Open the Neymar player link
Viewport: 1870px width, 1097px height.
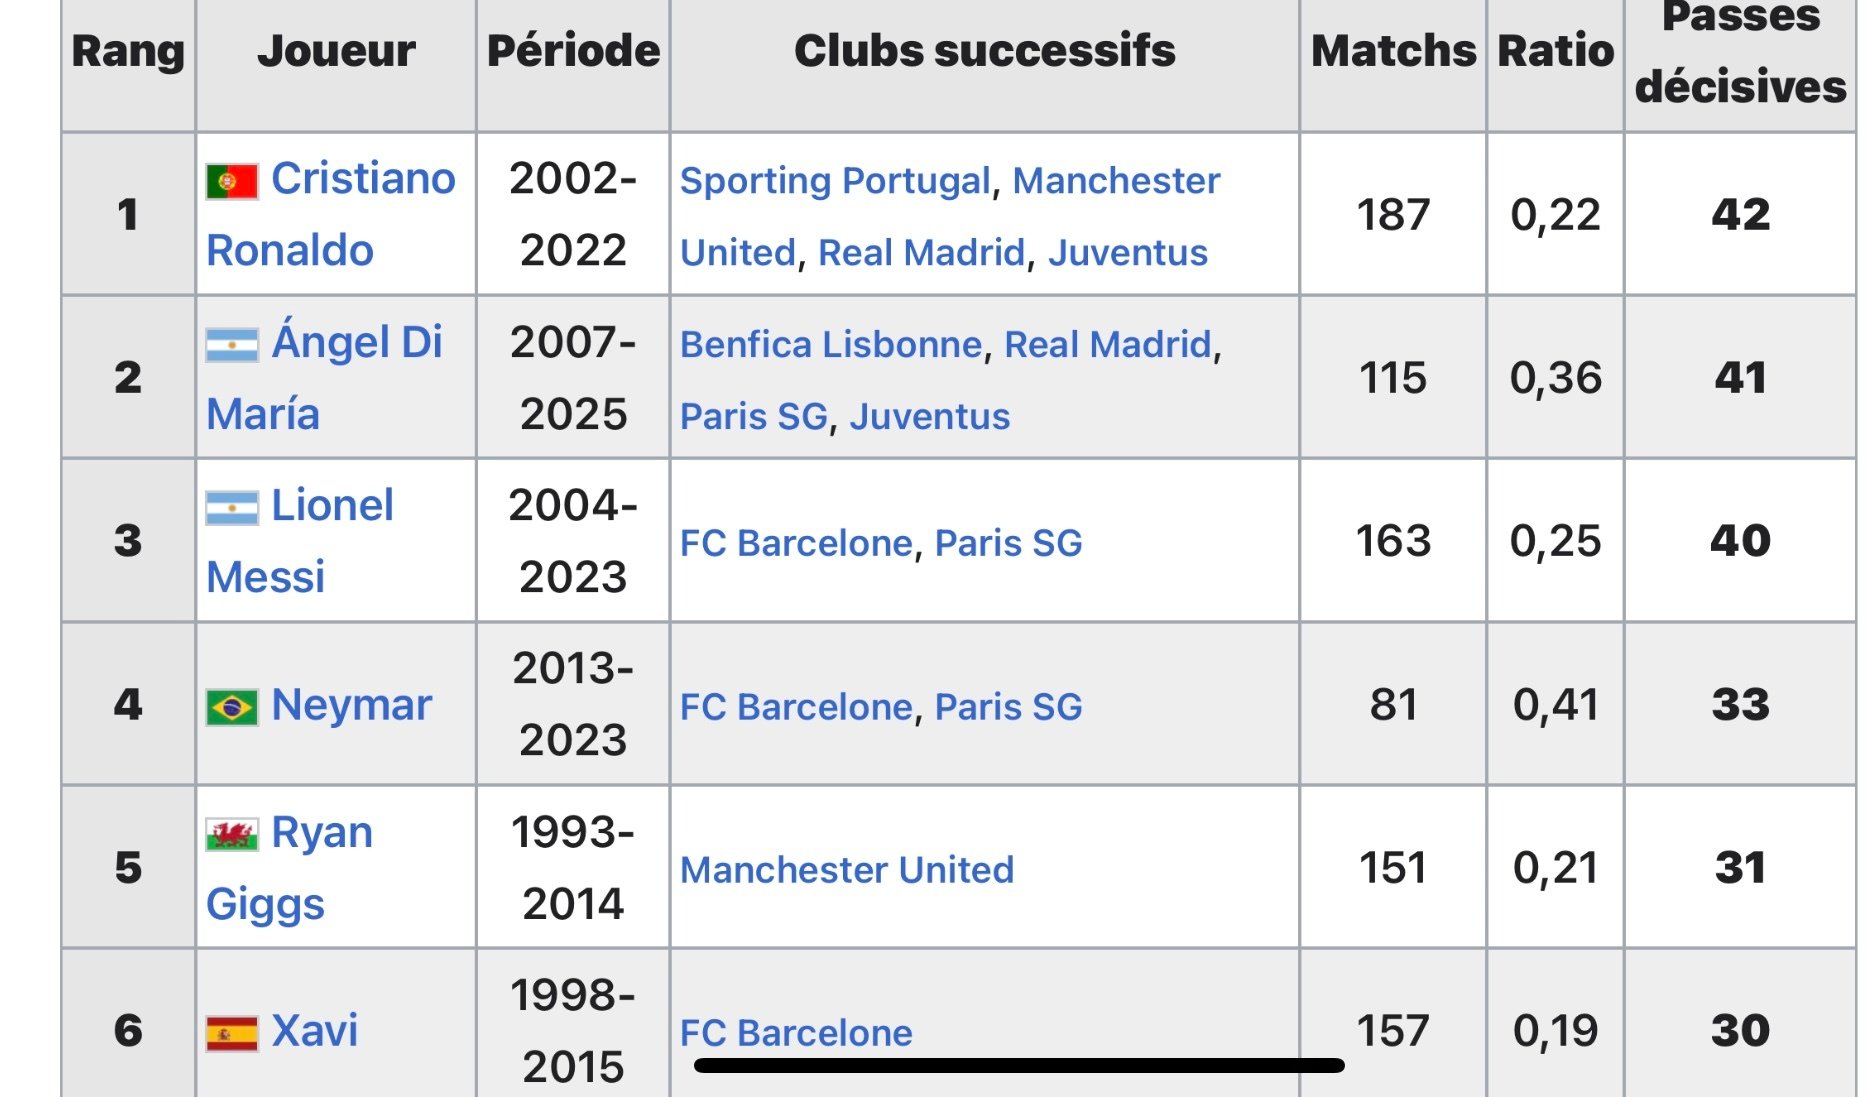coord(351,706)
